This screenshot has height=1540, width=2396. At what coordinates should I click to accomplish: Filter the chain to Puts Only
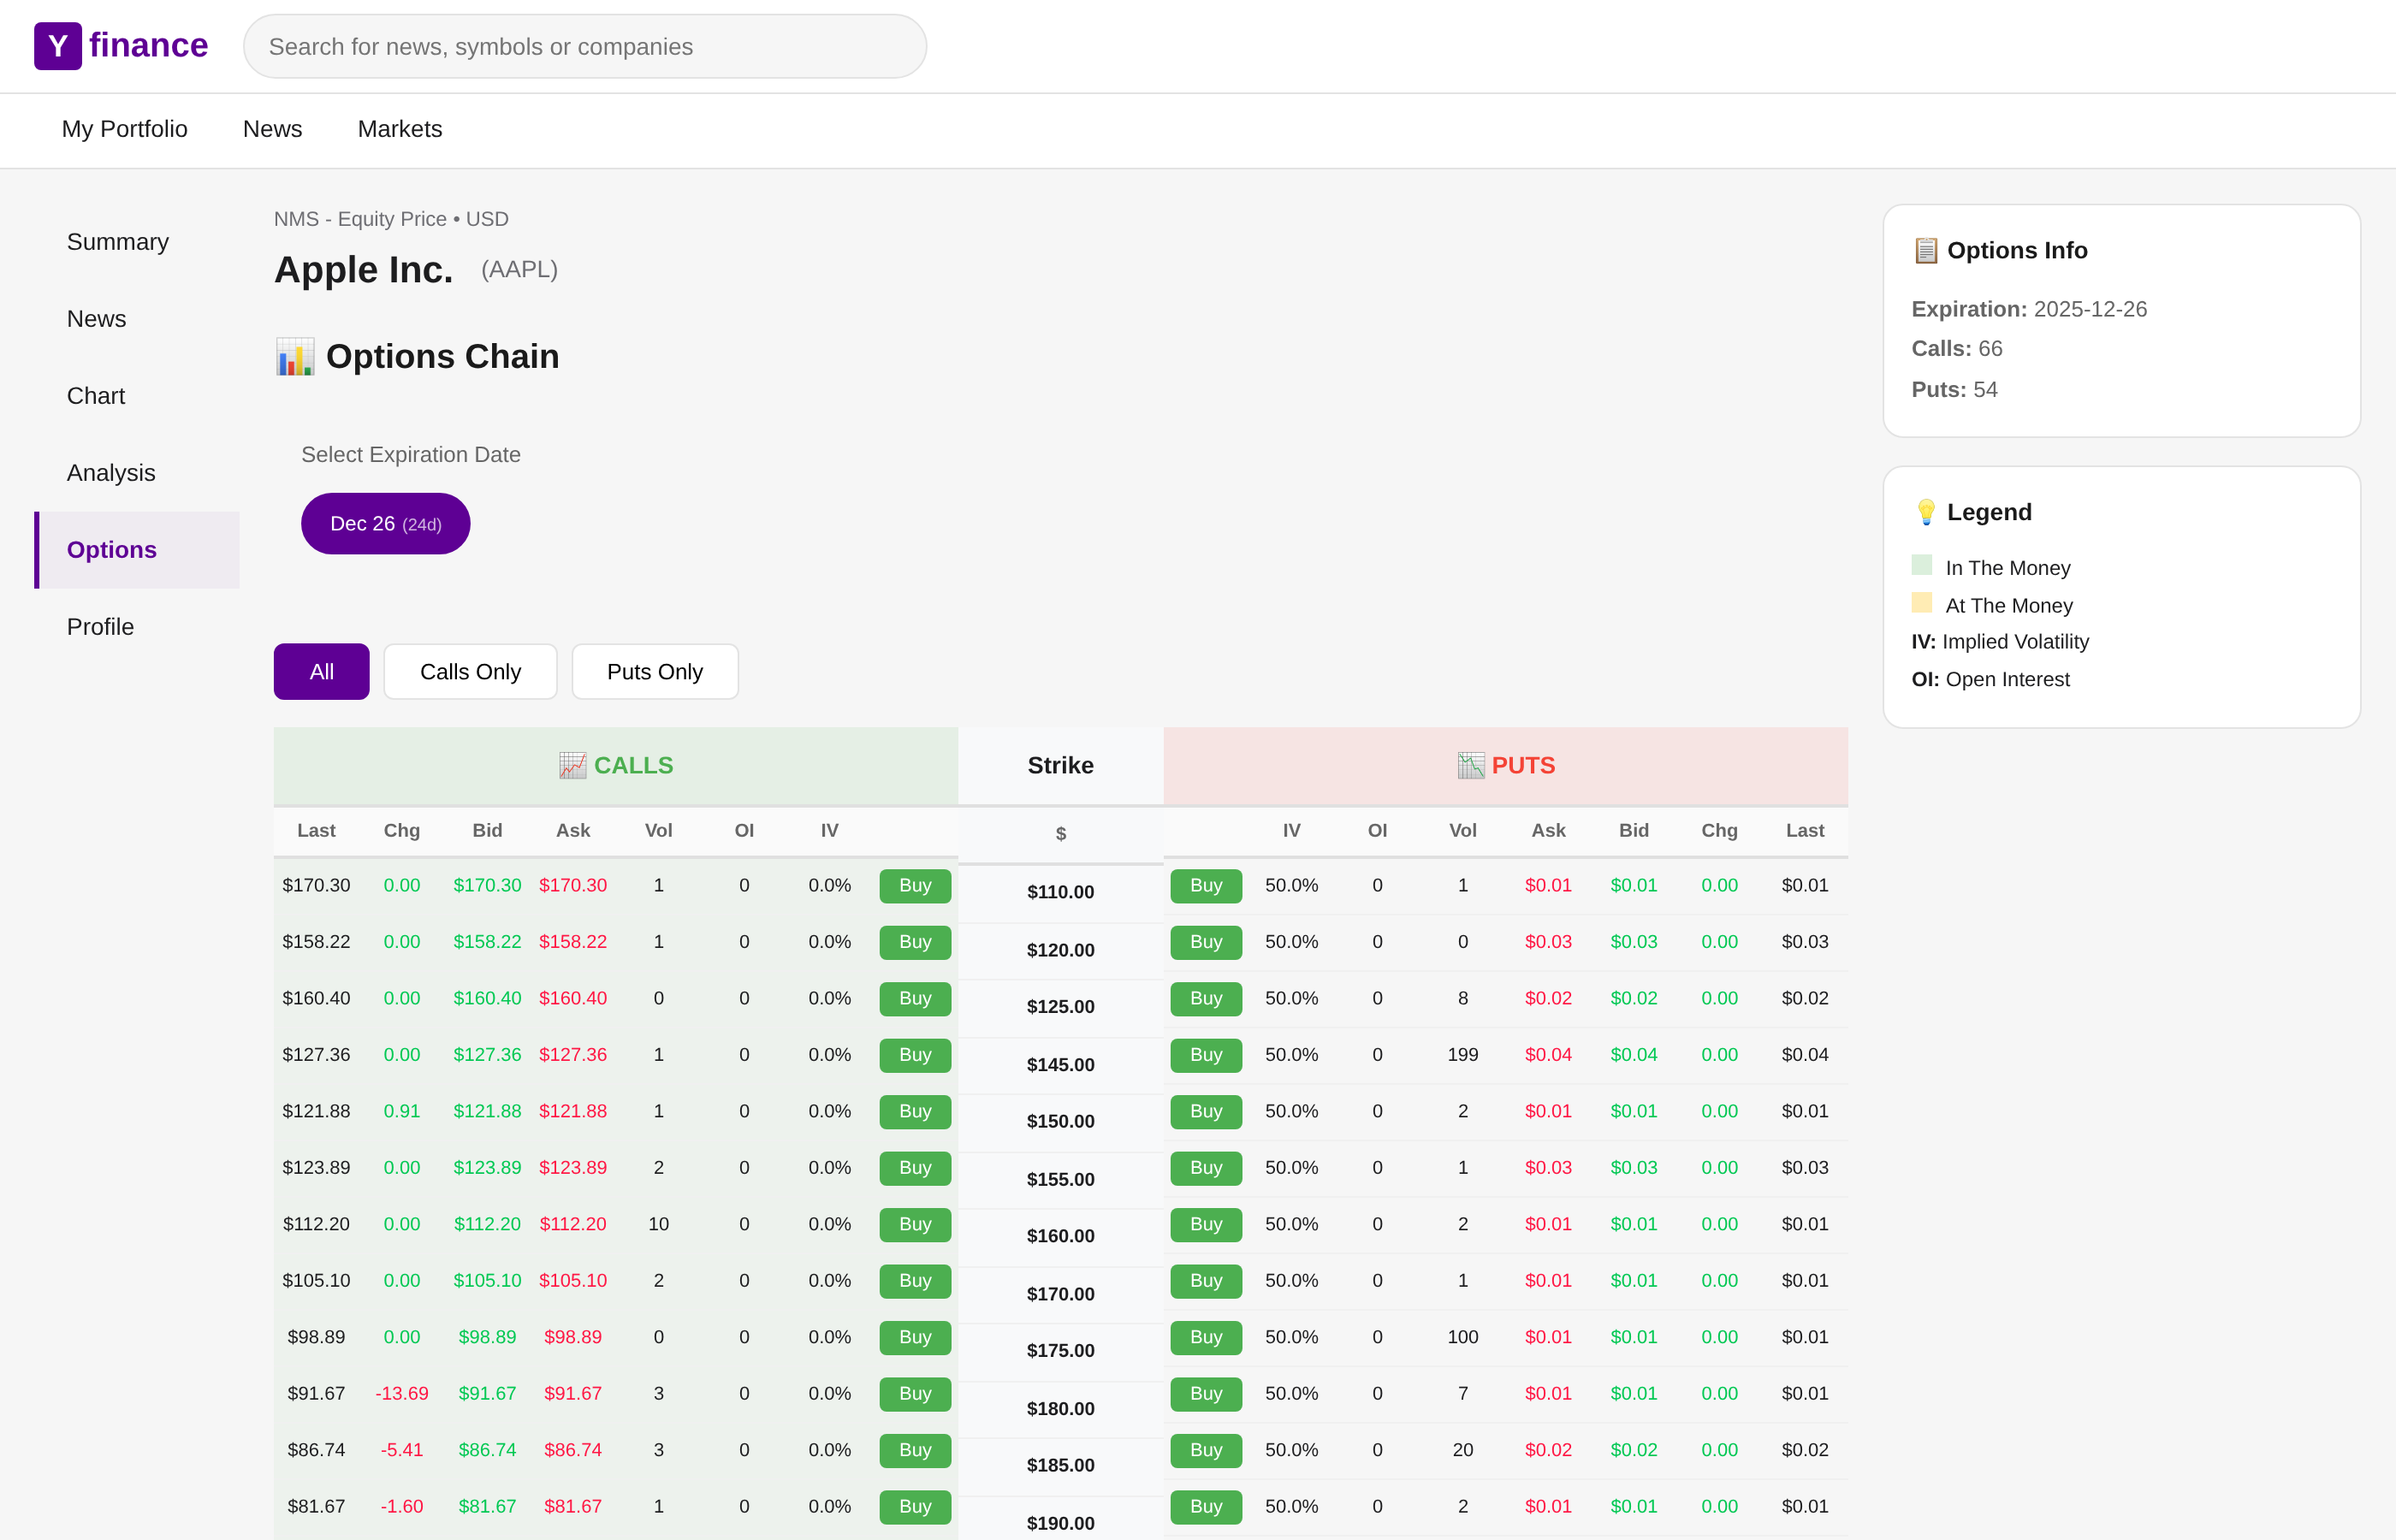(x=655, y=672)
